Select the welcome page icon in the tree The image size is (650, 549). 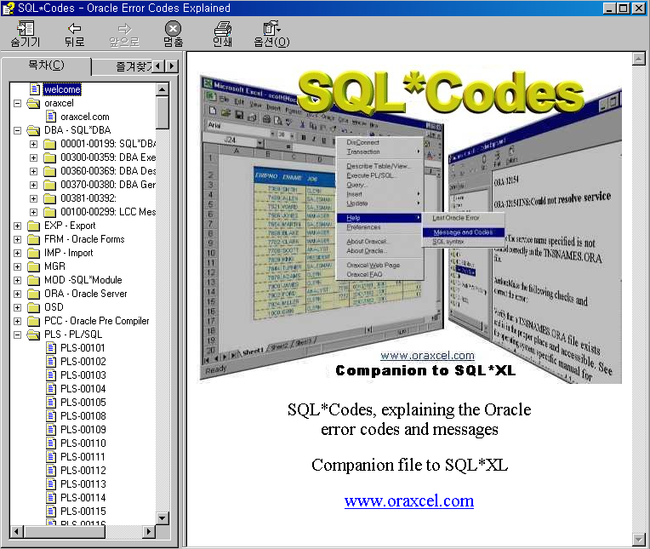pyautogui.click(x=35, y=89)
